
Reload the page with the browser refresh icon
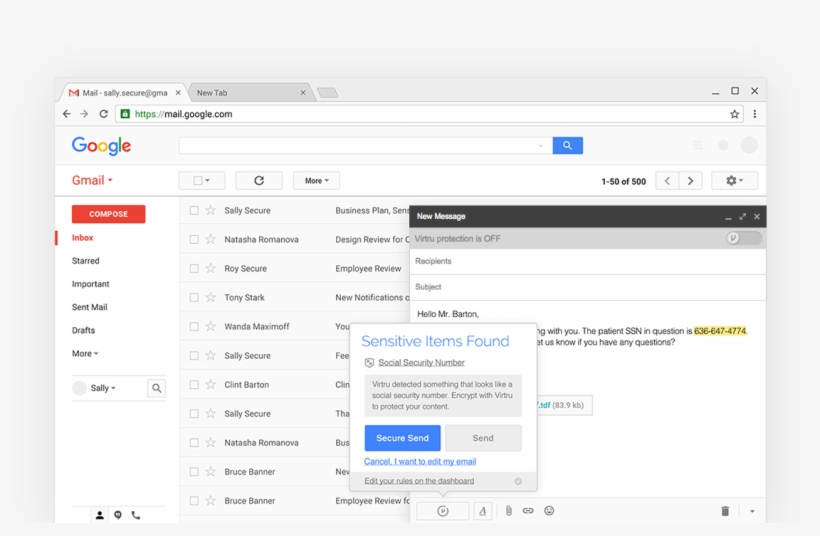point(104,113)
